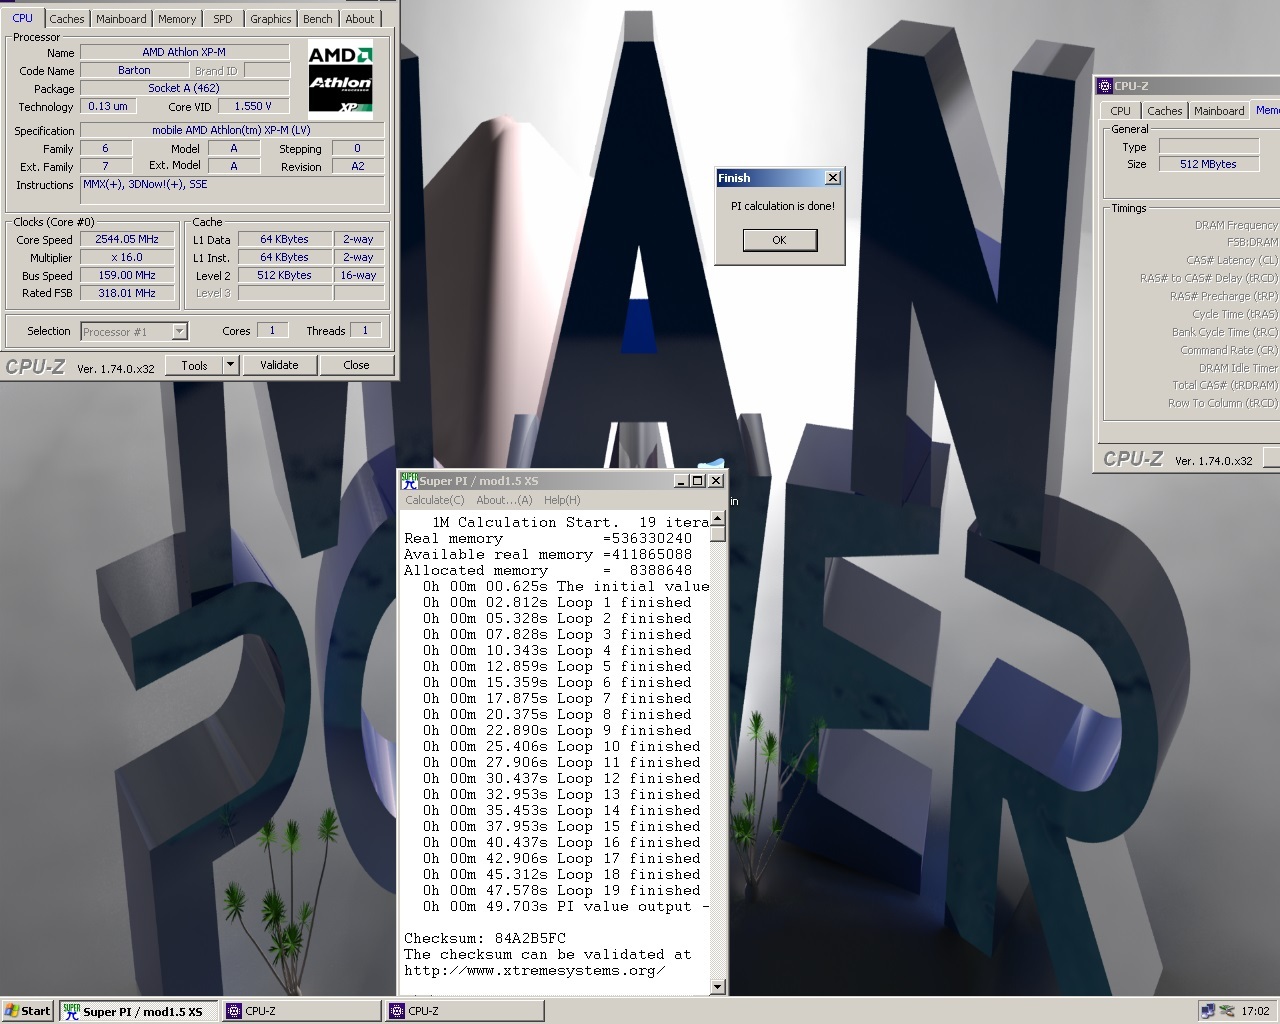Click the Level 2 cache value 512 KBytes

pyautogui.click(x=285, y=276)
